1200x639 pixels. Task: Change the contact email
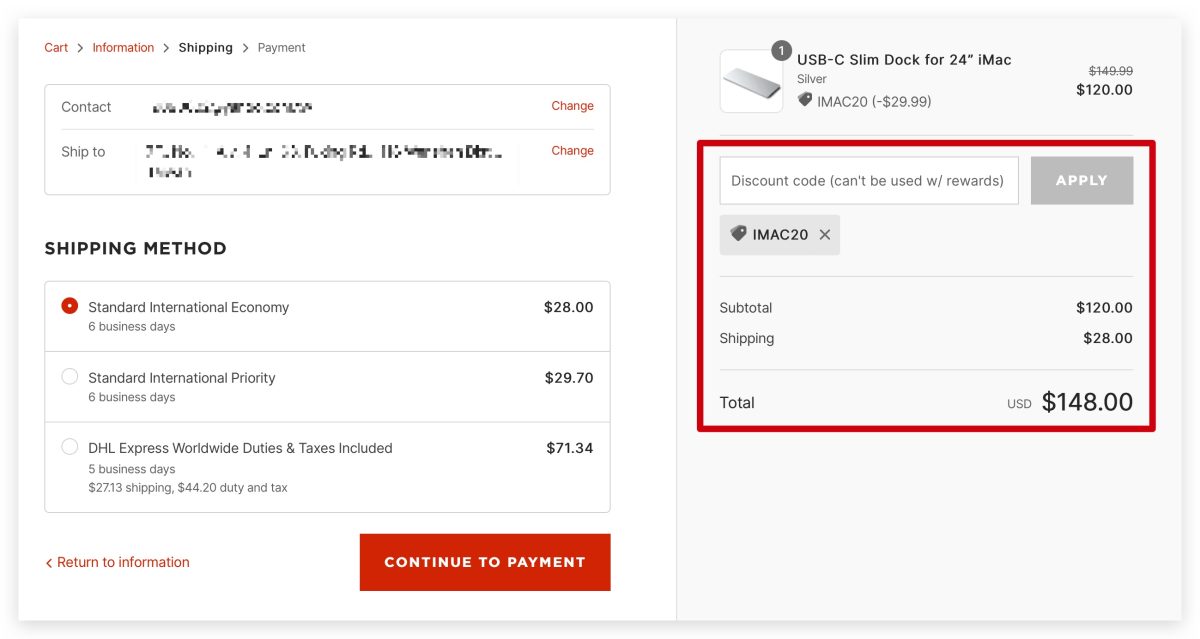point(572,106)
